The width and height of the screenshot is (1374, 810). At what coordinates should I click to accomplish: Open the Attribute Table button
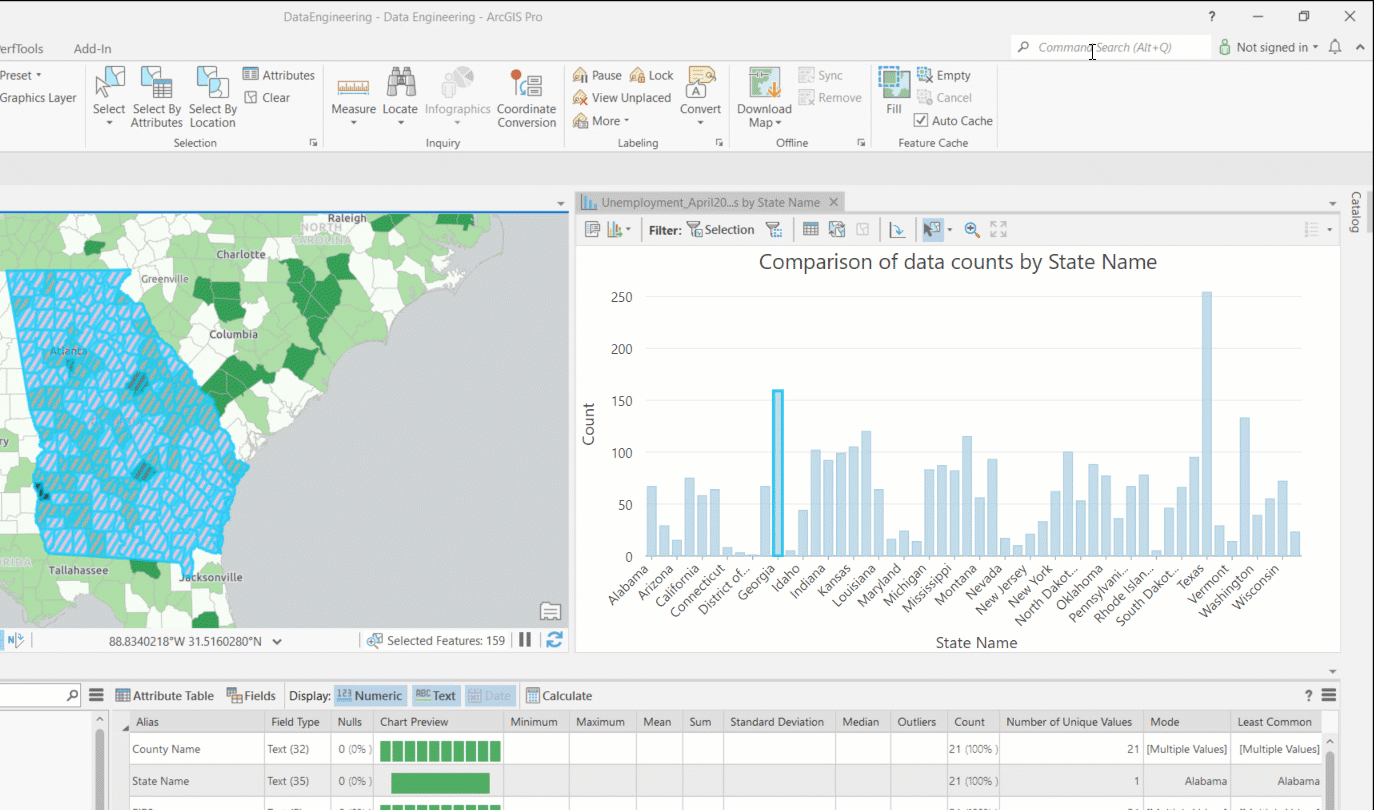tap(165, 696)
